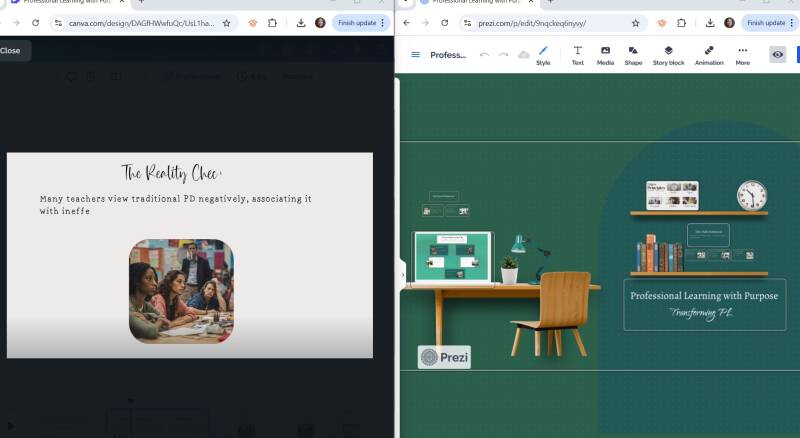
Task: Open profile avatar in Canva browser window
Action: pos(320,23)
